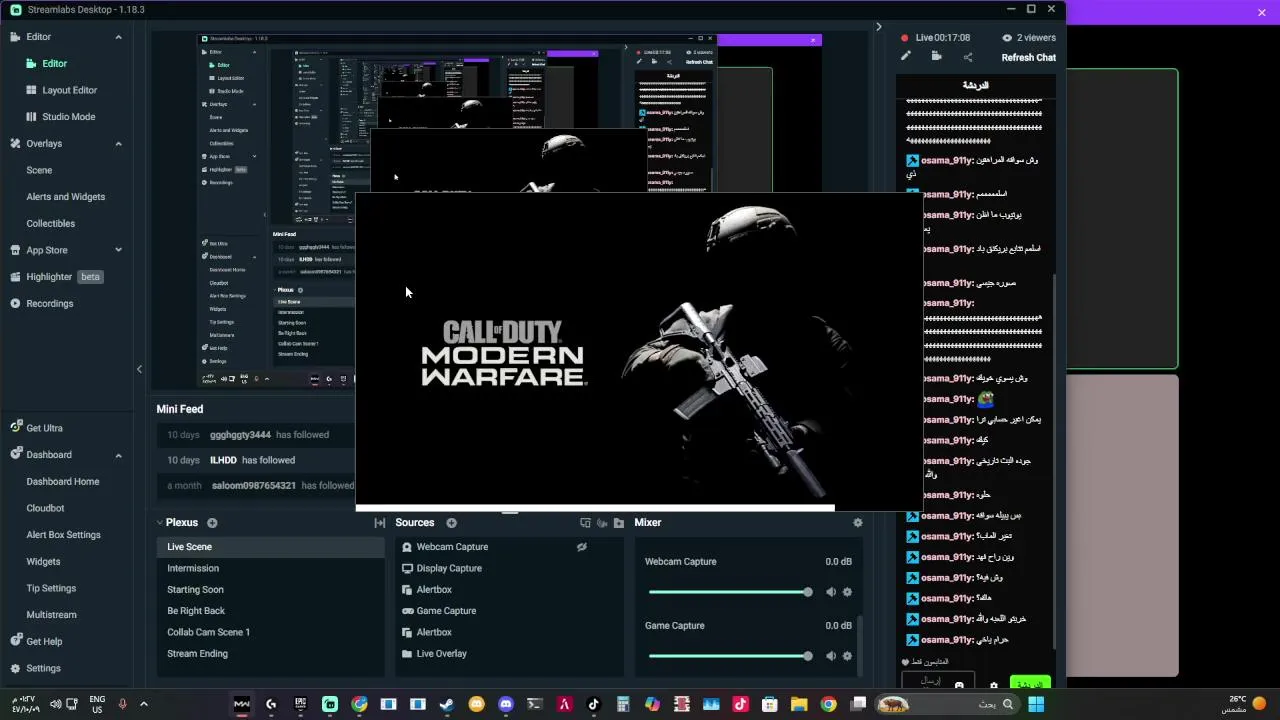Image resolution: width=1280 pixels, height=720 pixels.
Task: Open the Mixer settings gear
Action: (x=857, y=523)
